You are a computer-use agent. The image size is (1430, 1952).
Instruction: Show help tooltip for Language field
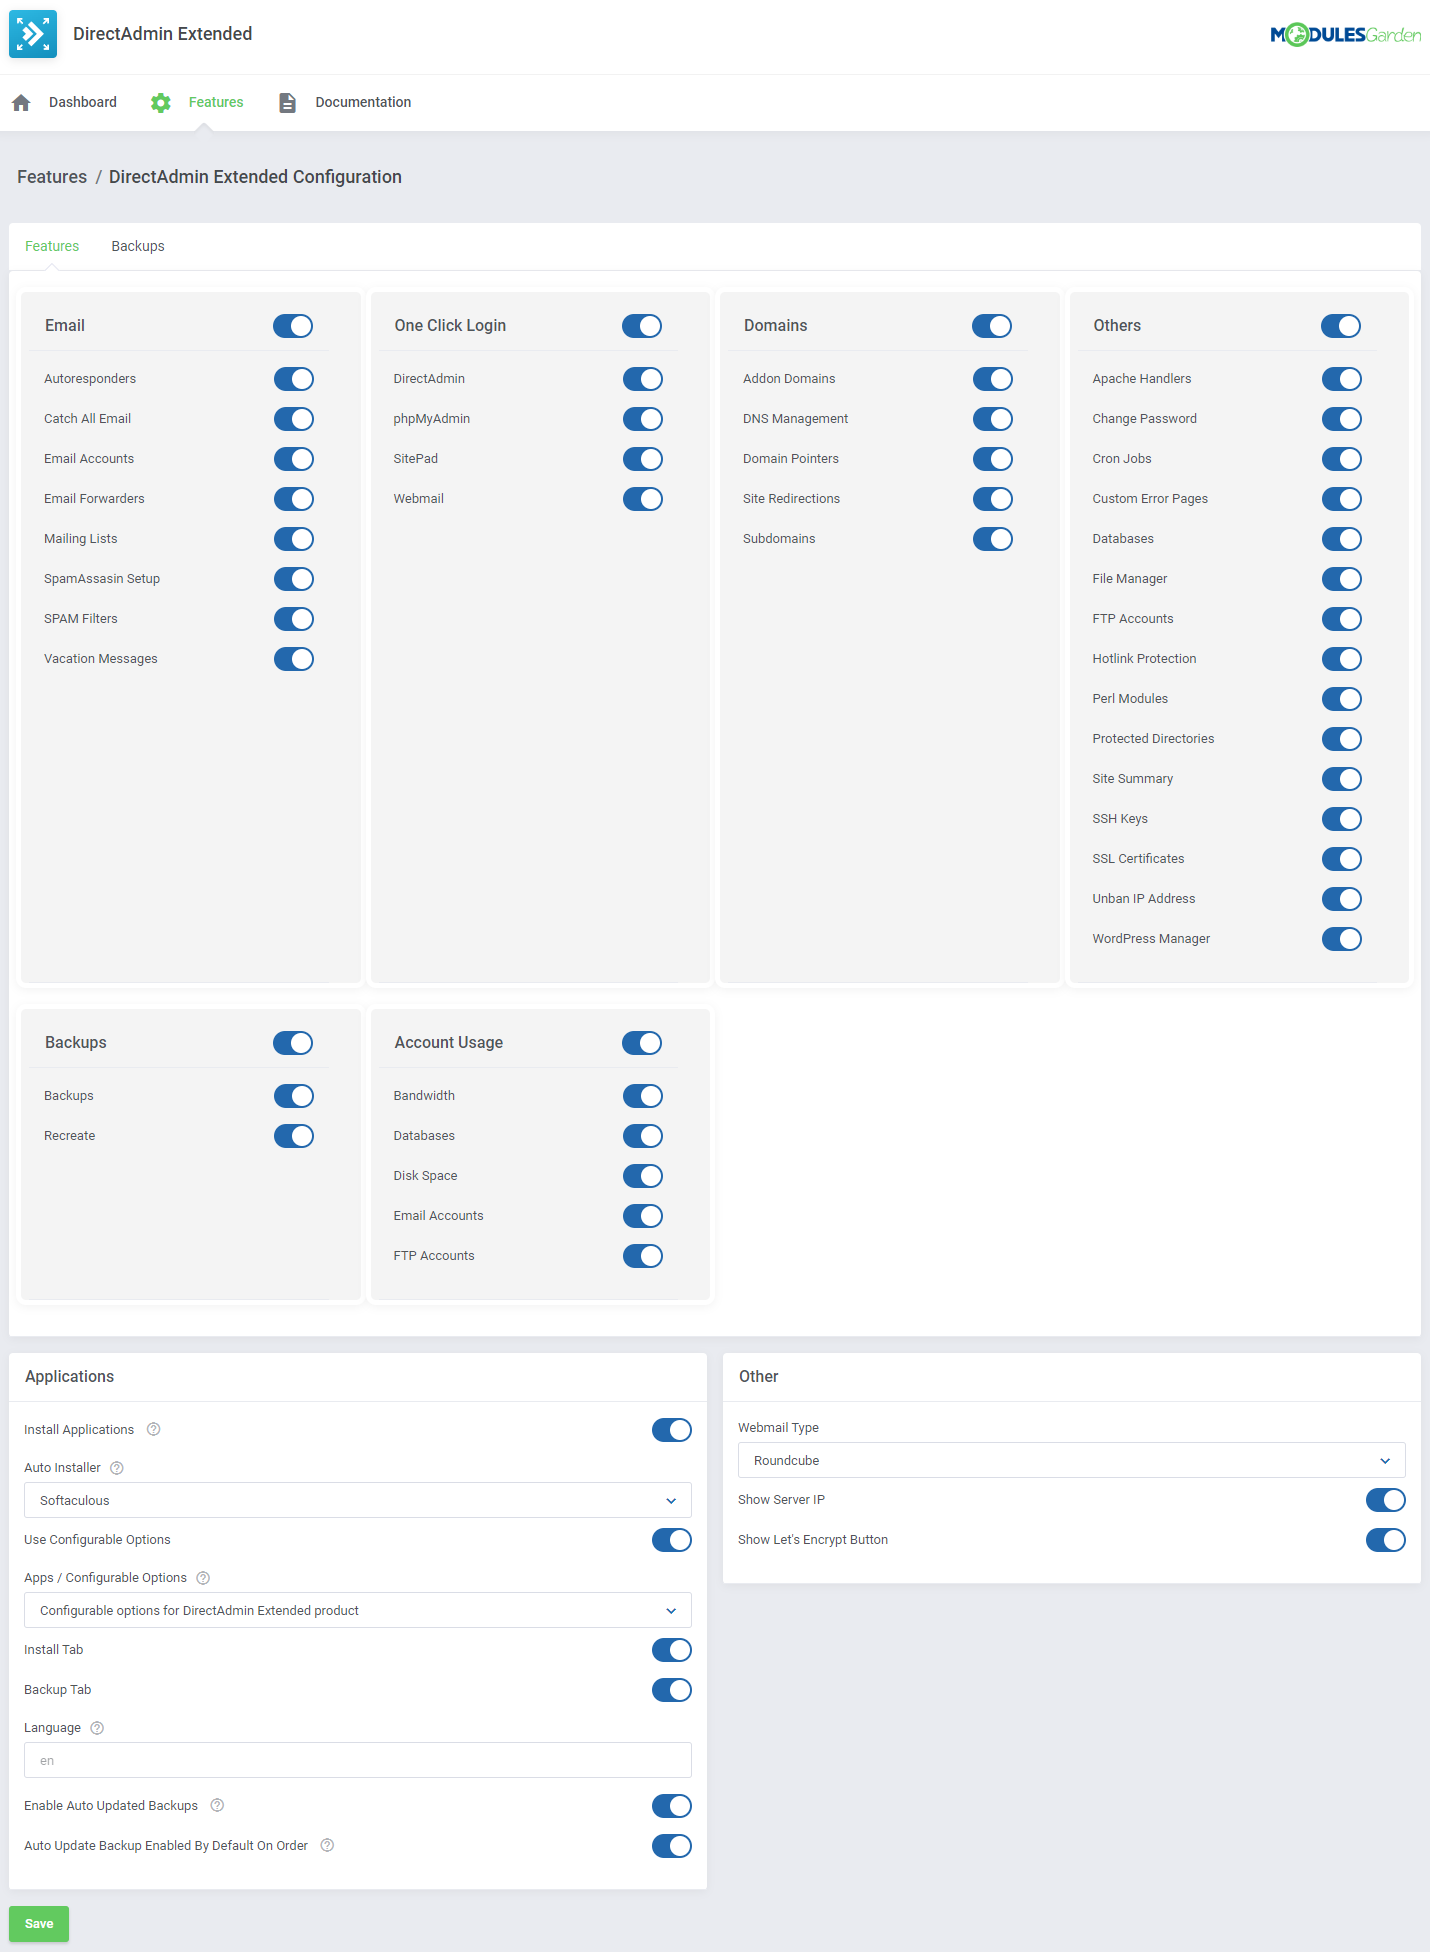tap(97, 1728)
